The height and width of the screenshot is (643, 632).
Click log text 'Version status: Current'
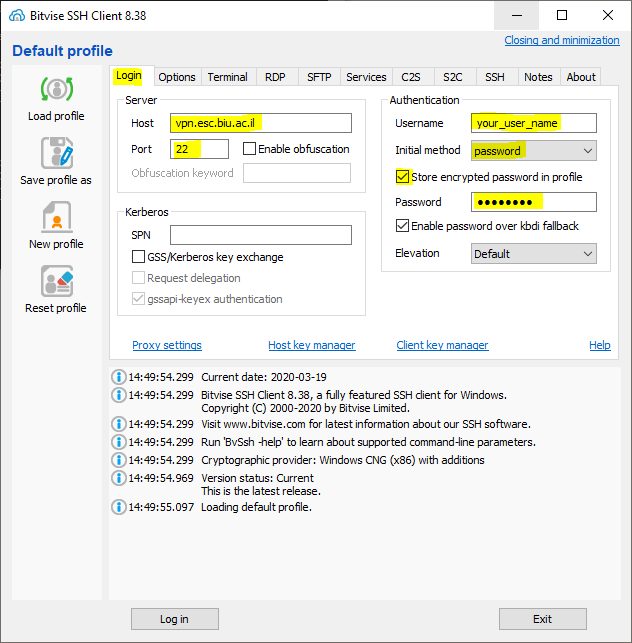(x=257, y=478)
